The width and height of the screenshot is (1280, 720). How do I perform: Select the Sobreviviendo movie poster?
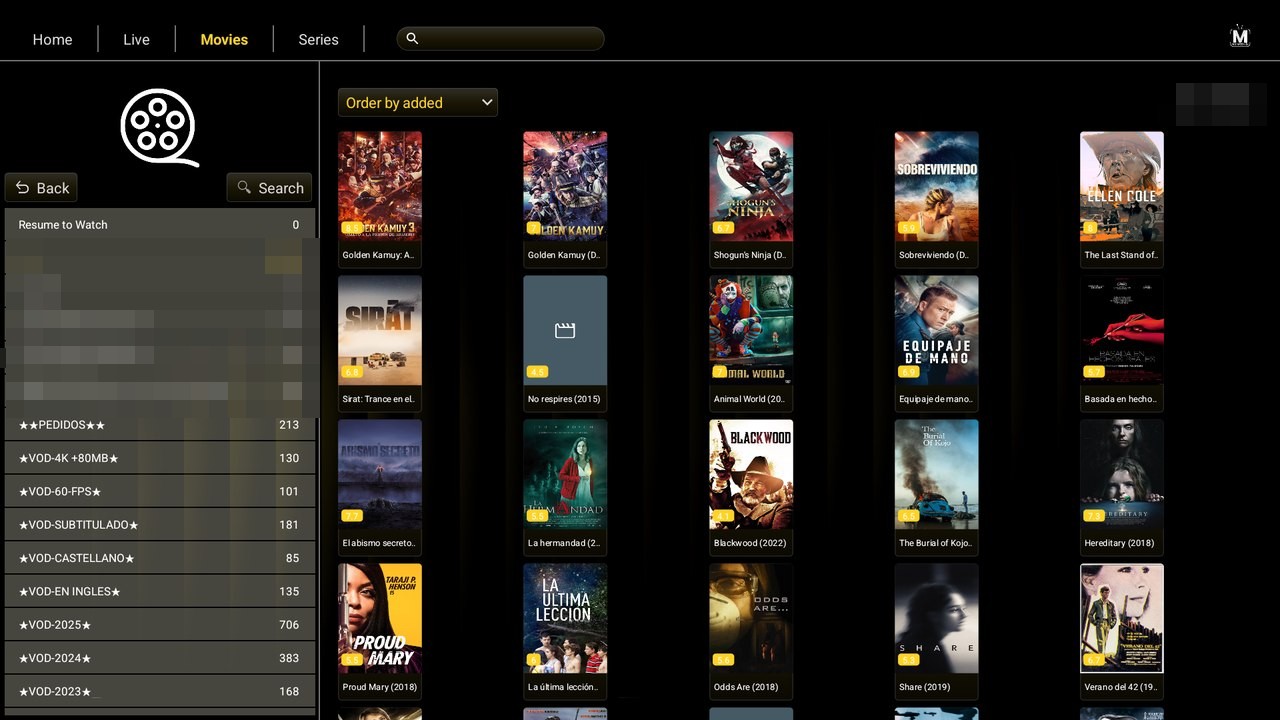(x=936, y=186)
